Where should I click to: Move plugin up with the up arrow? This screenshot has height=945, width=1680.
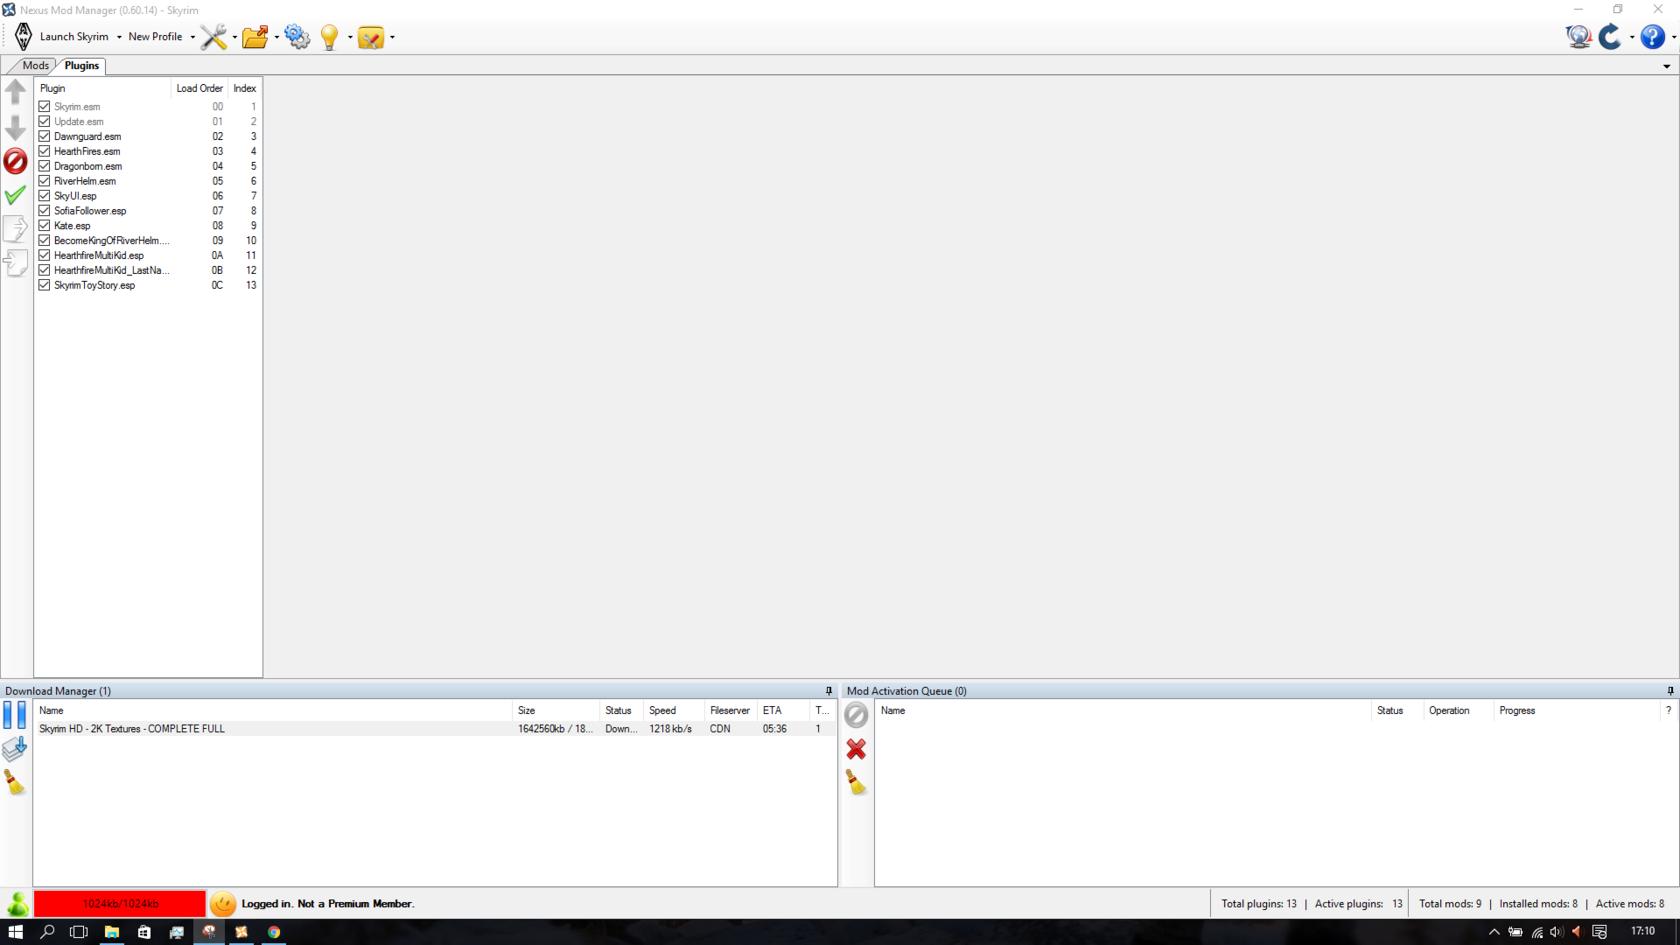pos(15,92)
